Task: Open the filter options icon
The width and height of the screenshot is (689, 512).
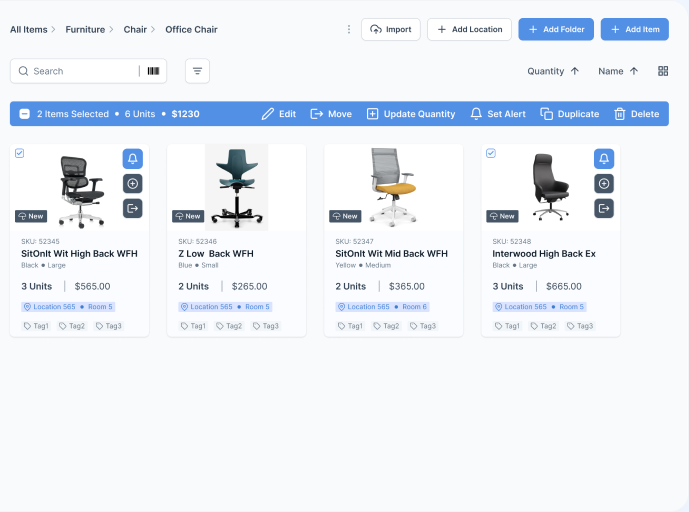Action: click(x=197, y=71)
